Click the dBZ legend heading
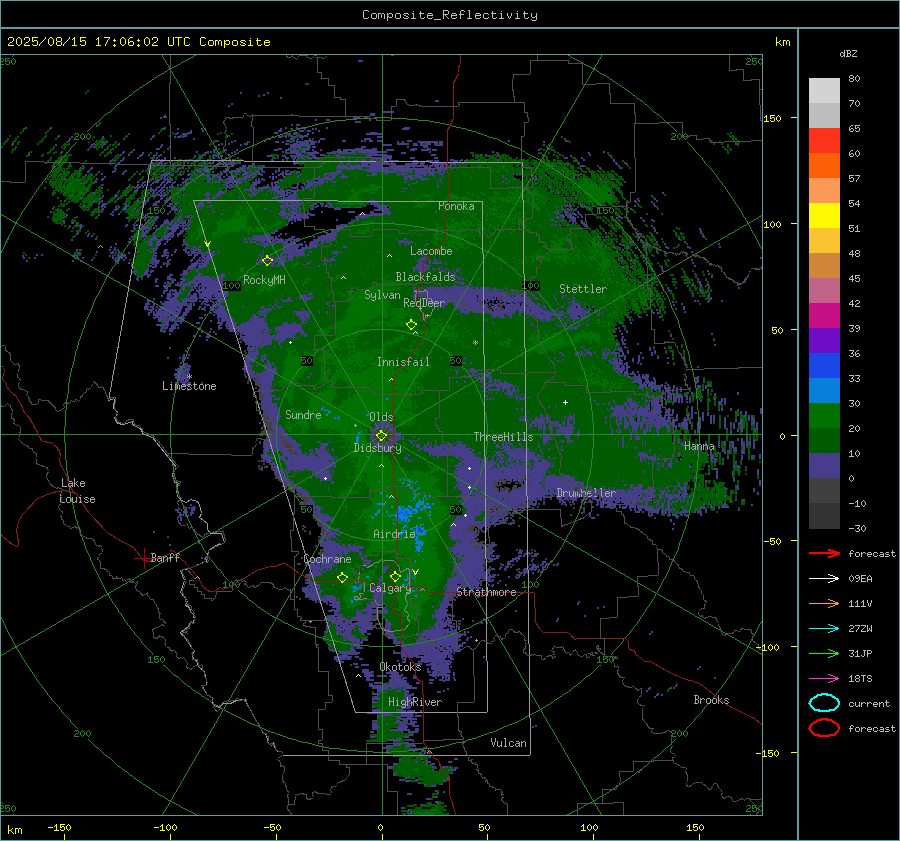 pyautogui.click(x=848, y=54)
